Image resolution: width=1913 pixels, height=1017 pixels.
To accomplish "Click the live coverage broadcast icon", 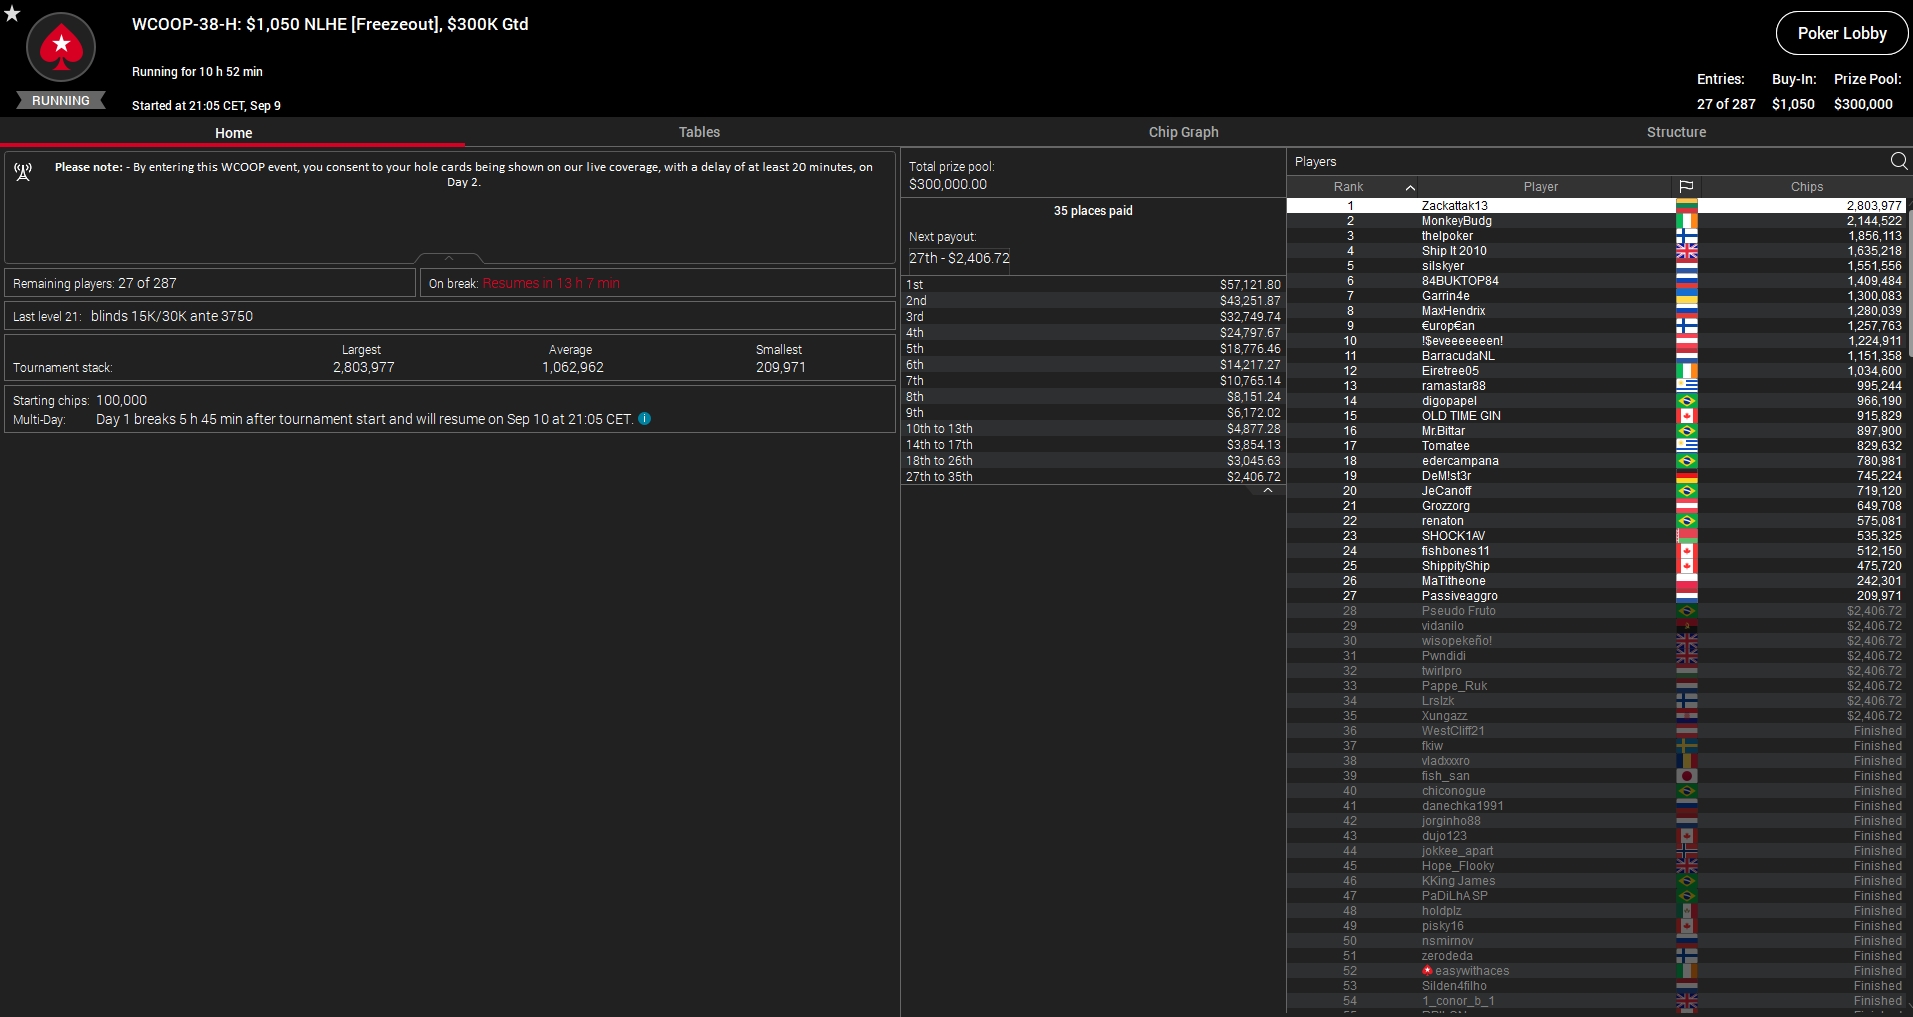I will point(23,172).
